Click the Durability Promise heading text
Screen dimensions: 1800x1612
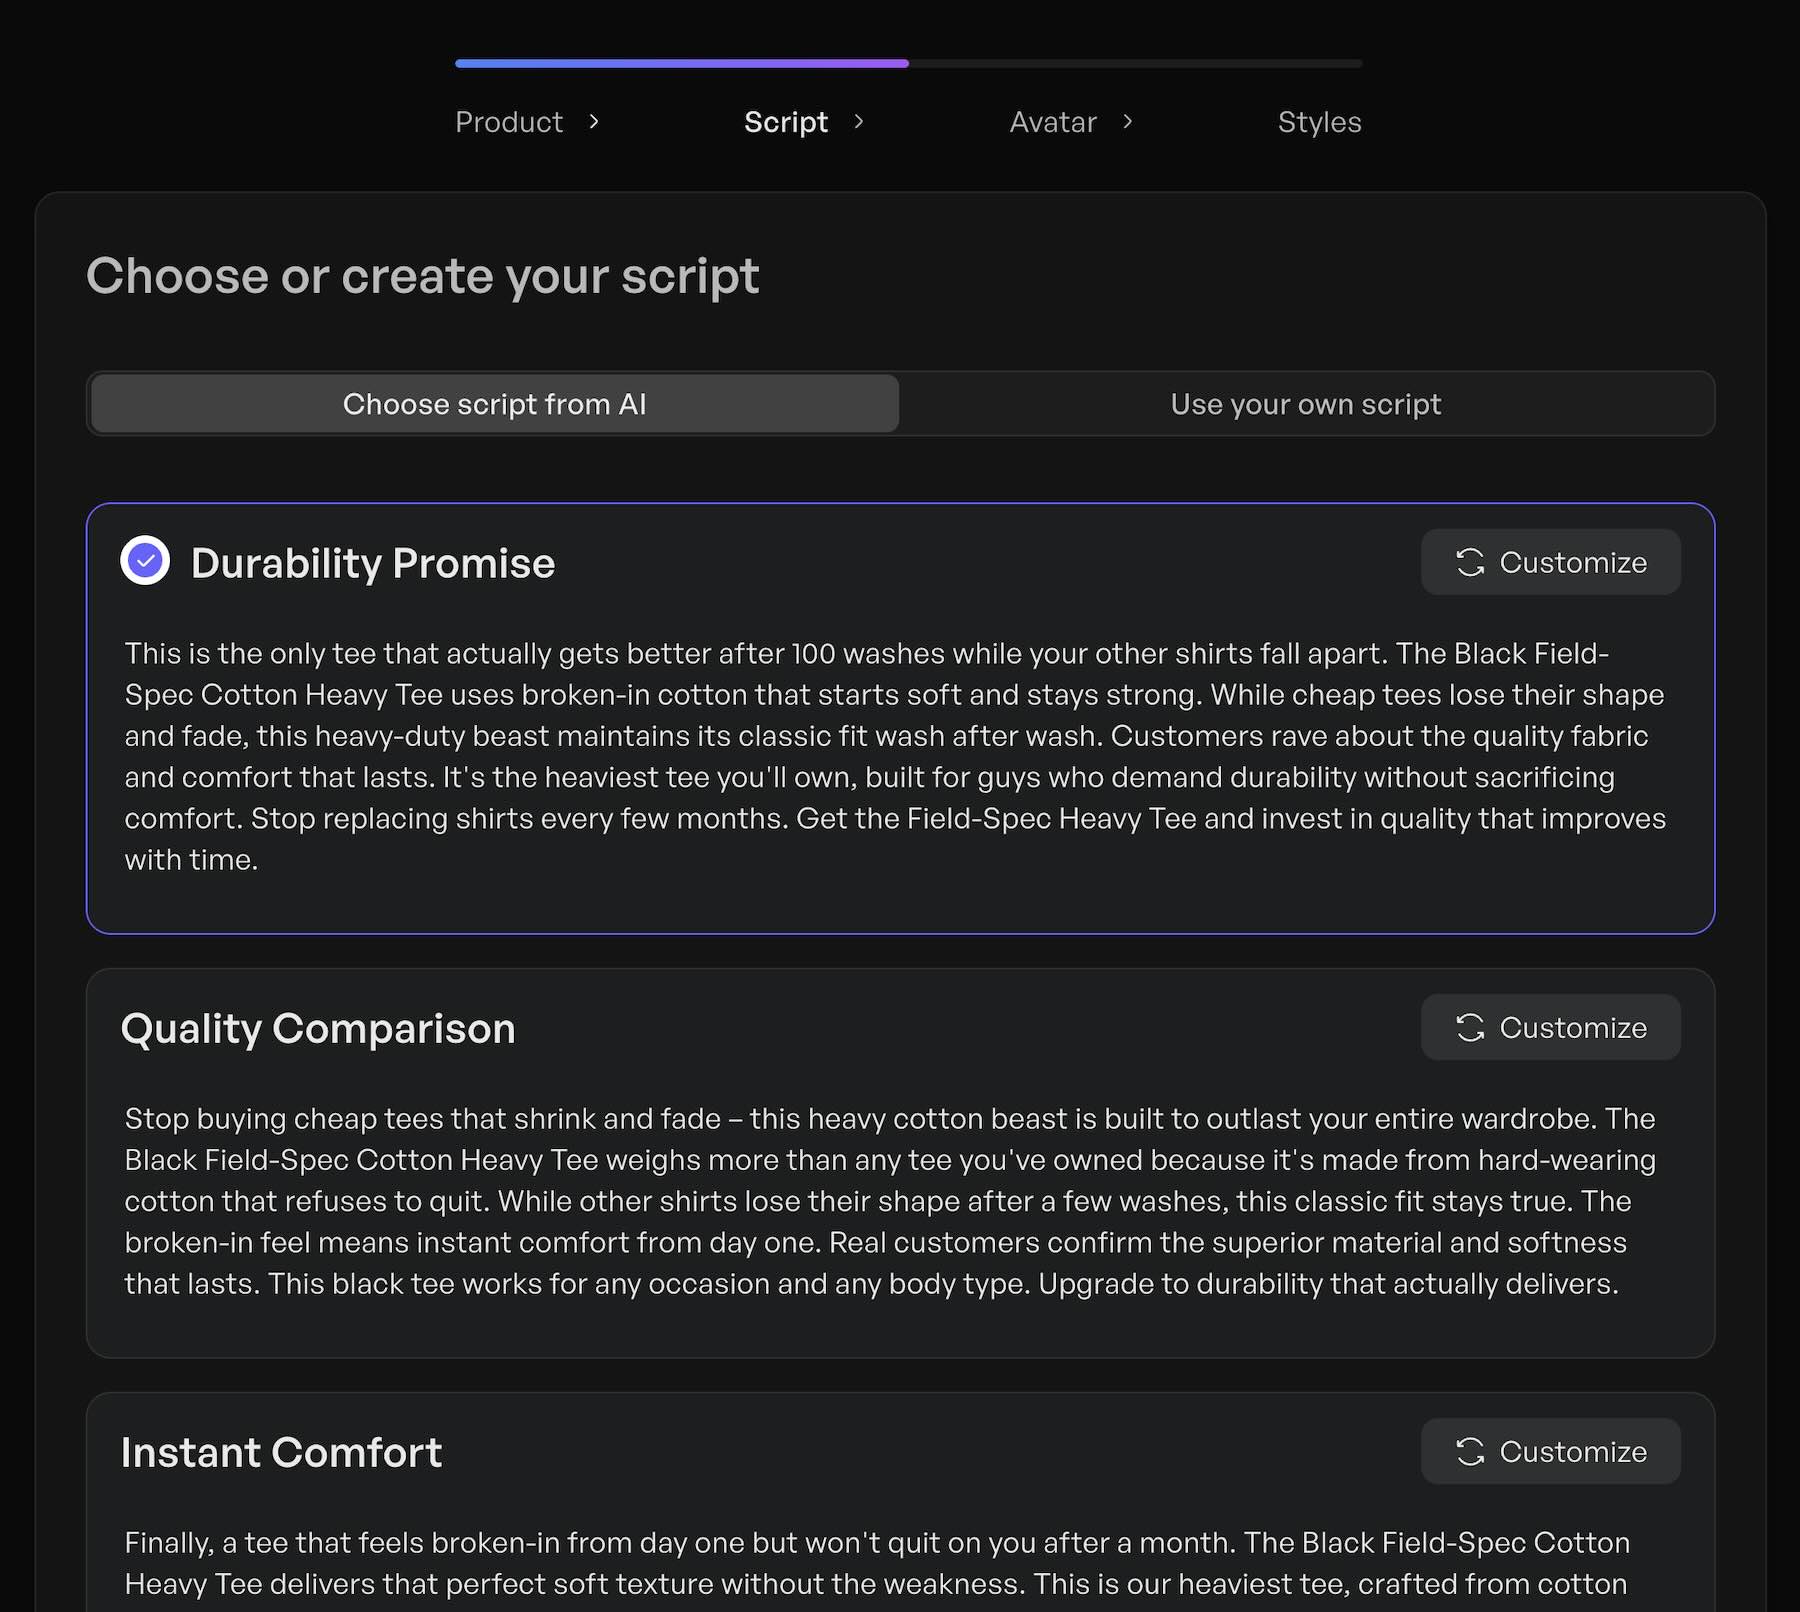pyautogui.click(x=373, y=562)
